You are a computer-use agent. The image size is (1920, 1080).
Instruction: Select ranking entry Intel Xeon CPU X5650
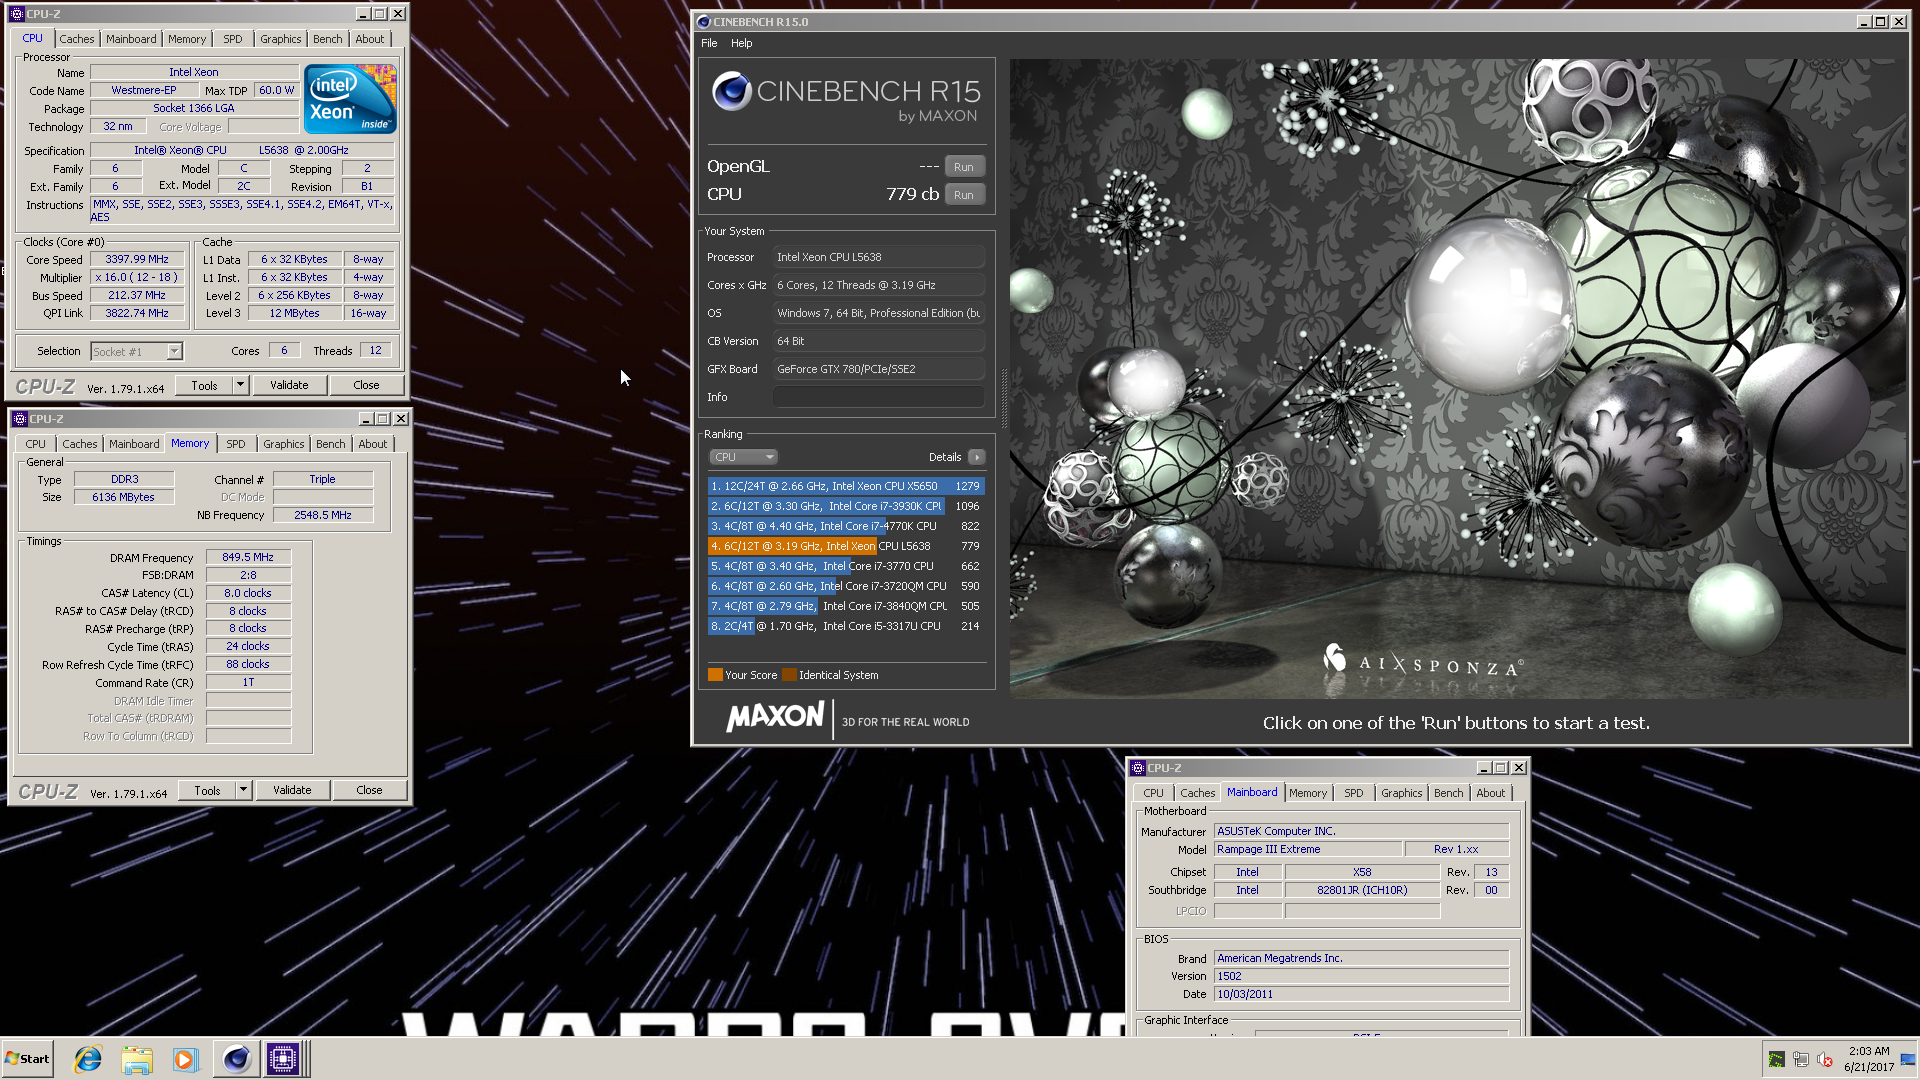[846, 486]
